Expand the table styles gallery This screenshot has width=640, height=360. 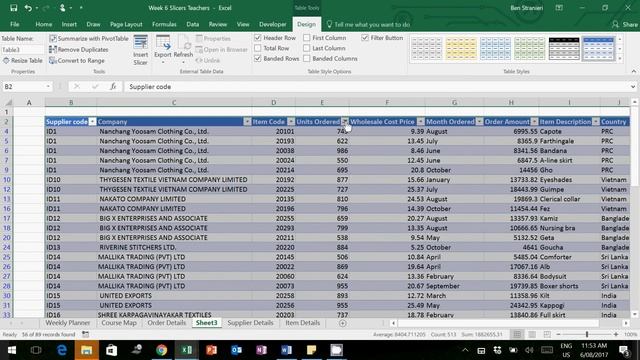(620, 58)
